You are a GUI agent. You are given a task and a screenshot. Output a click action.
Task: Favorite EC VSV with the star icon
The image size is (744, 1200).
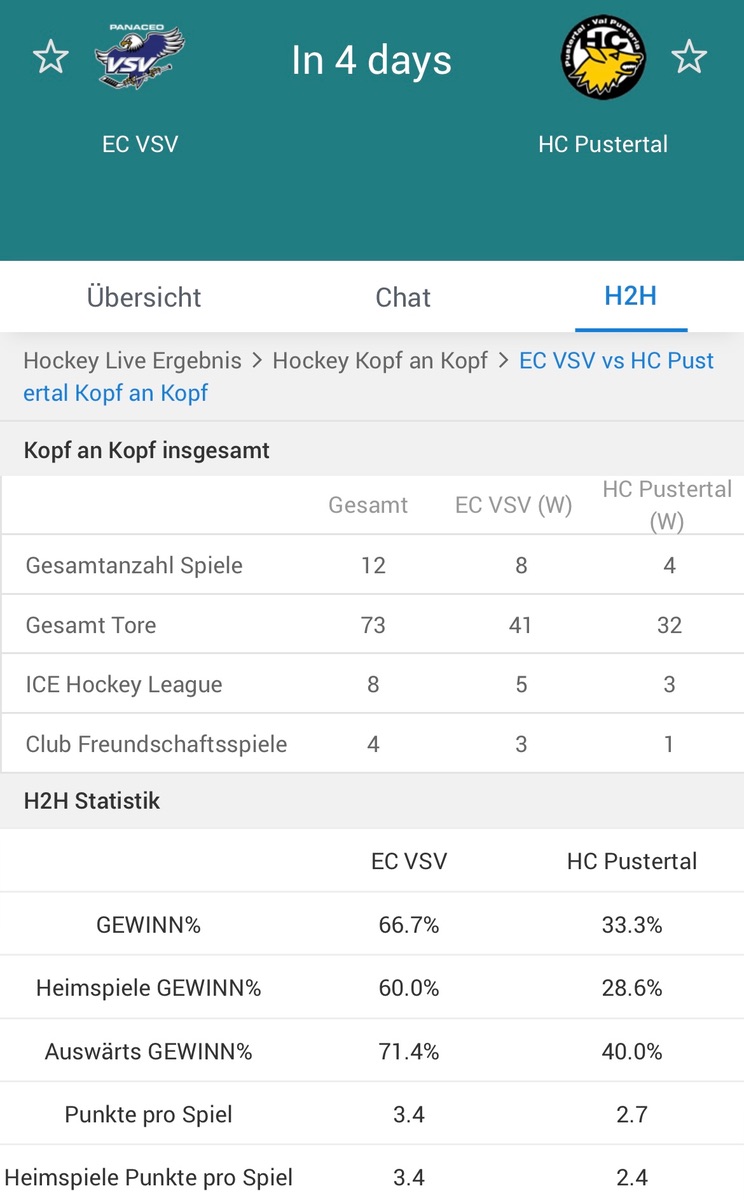pos(50,57)
